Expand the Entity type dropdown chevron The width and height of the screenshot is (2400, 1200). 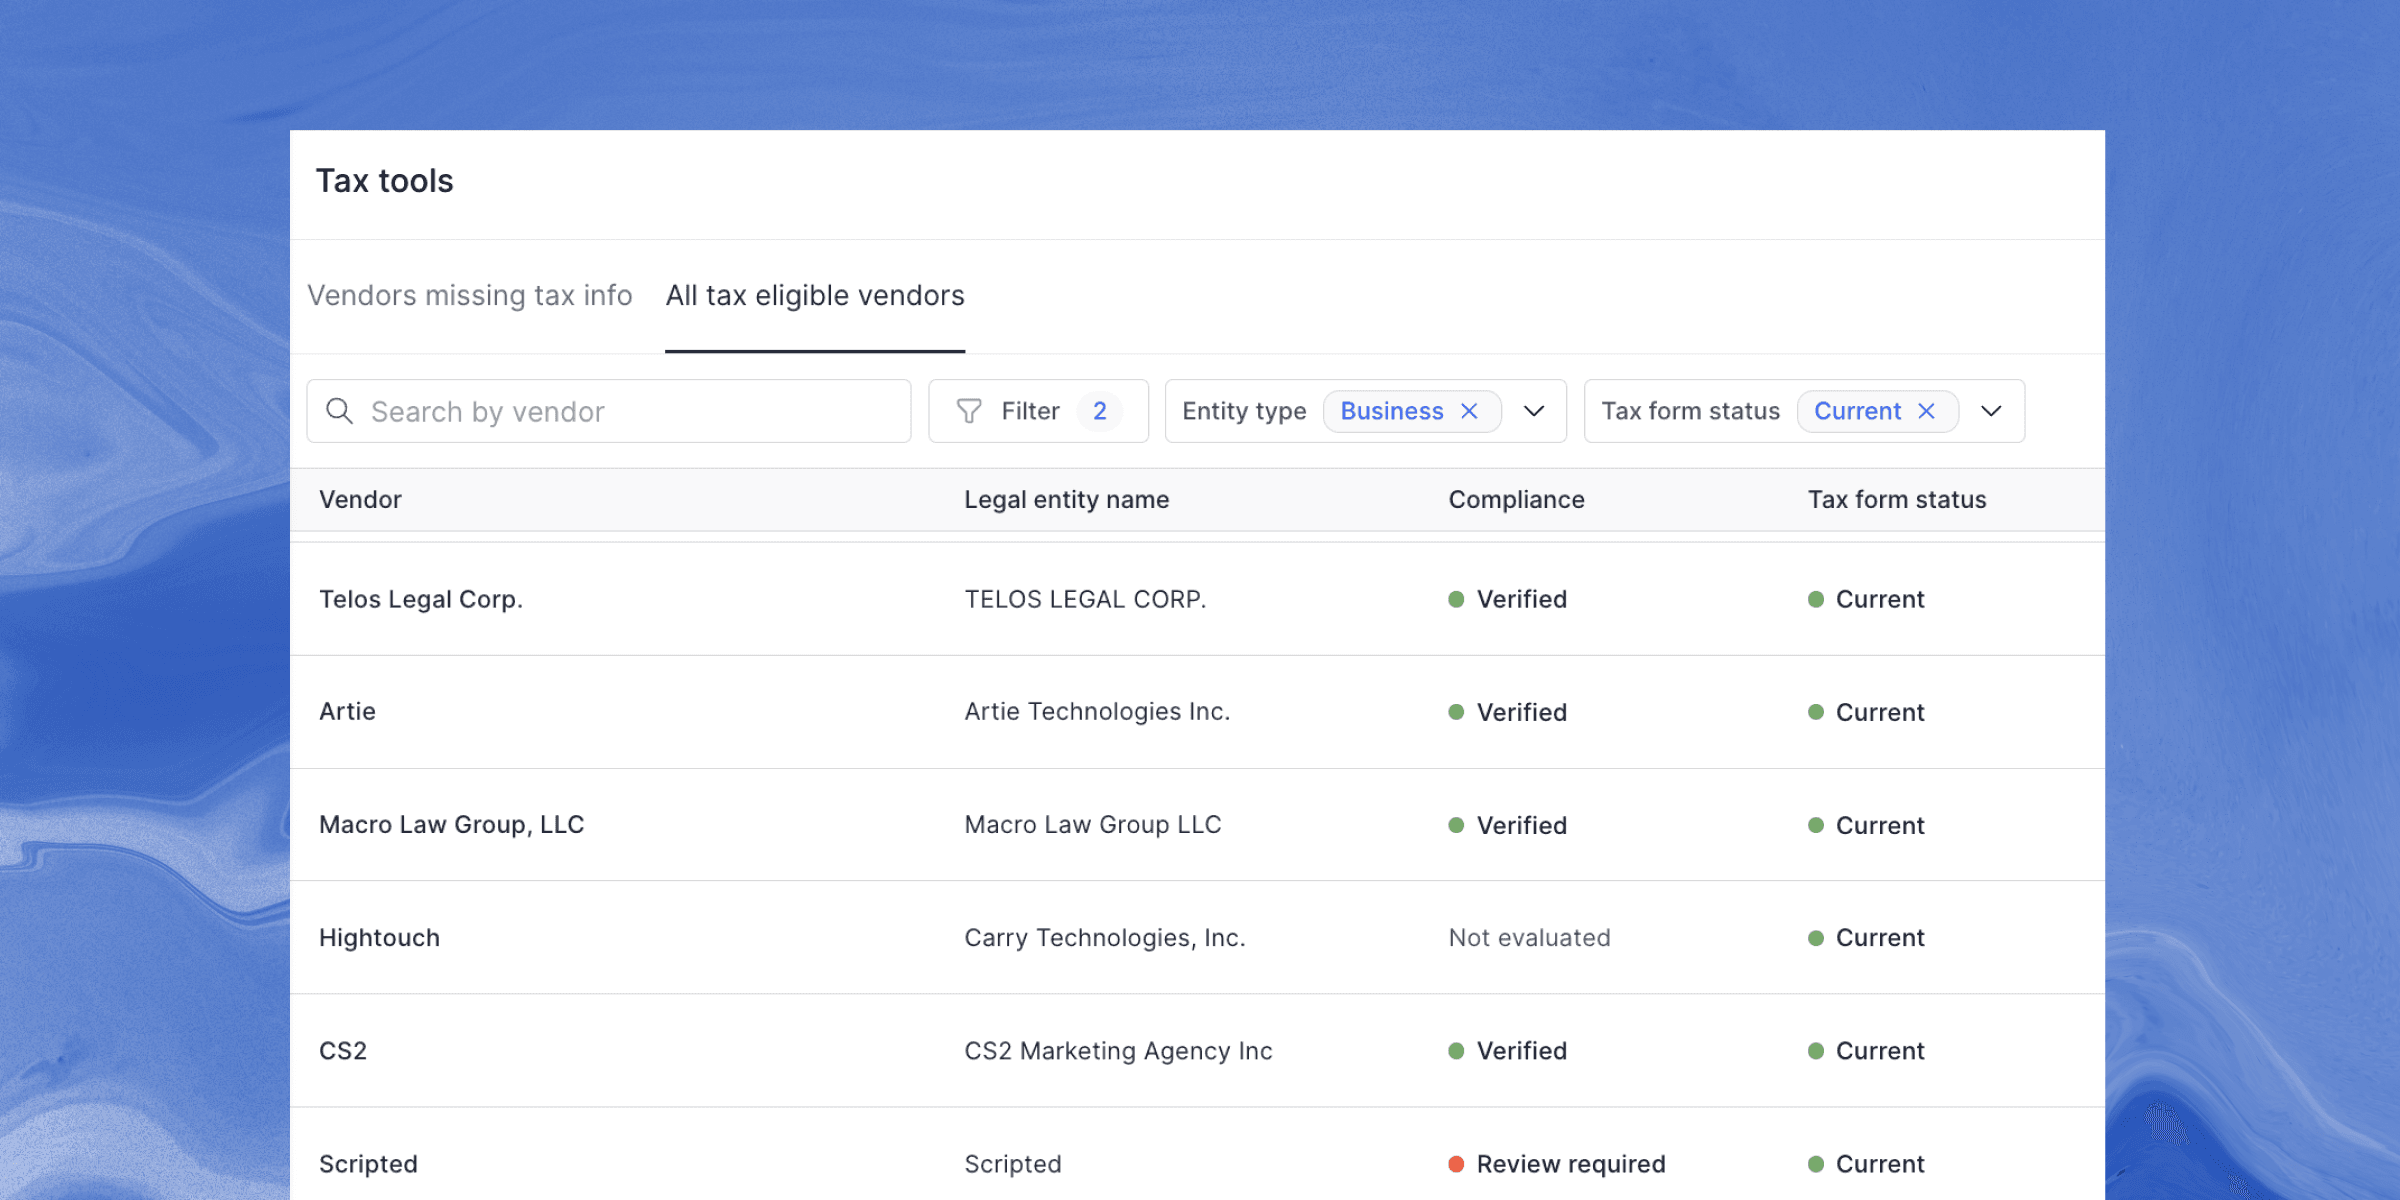click(1534, 411)
